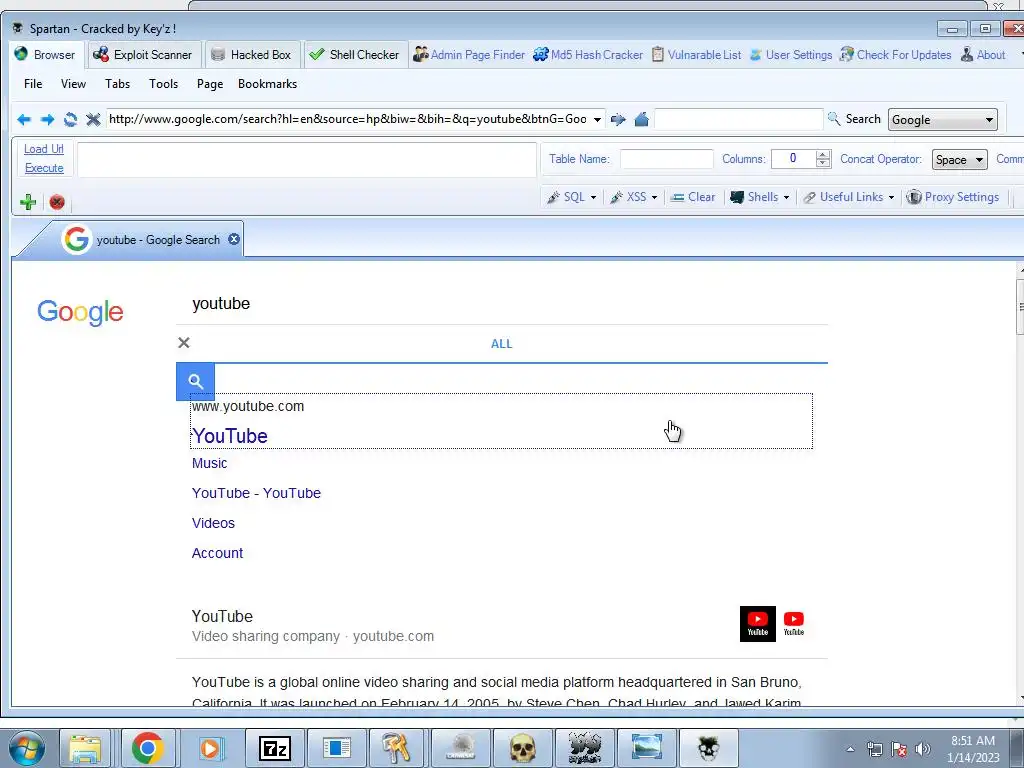Click the query input box beside Load Url
The width and height of the screenshot is (1024, 768).
[306, 160]
